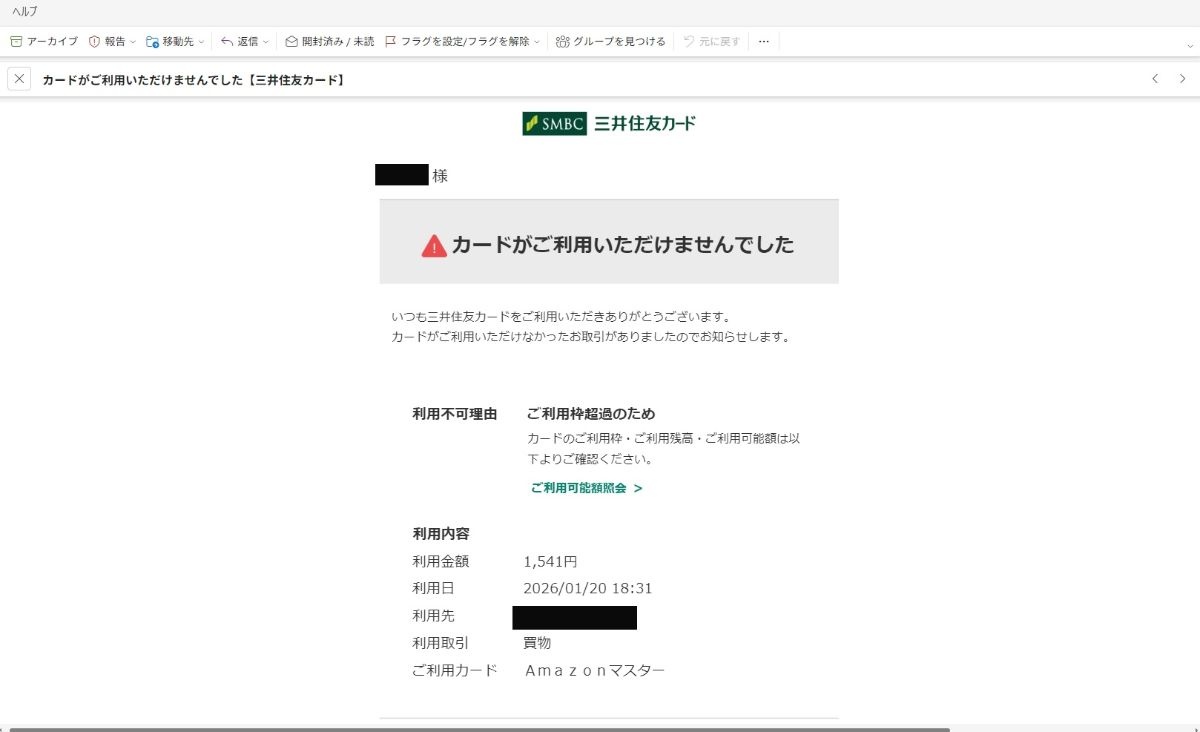Click the Archive (アーカイブ) icon
The height and width of the screenshot is (732, 1200).
[x=16, y=42]
